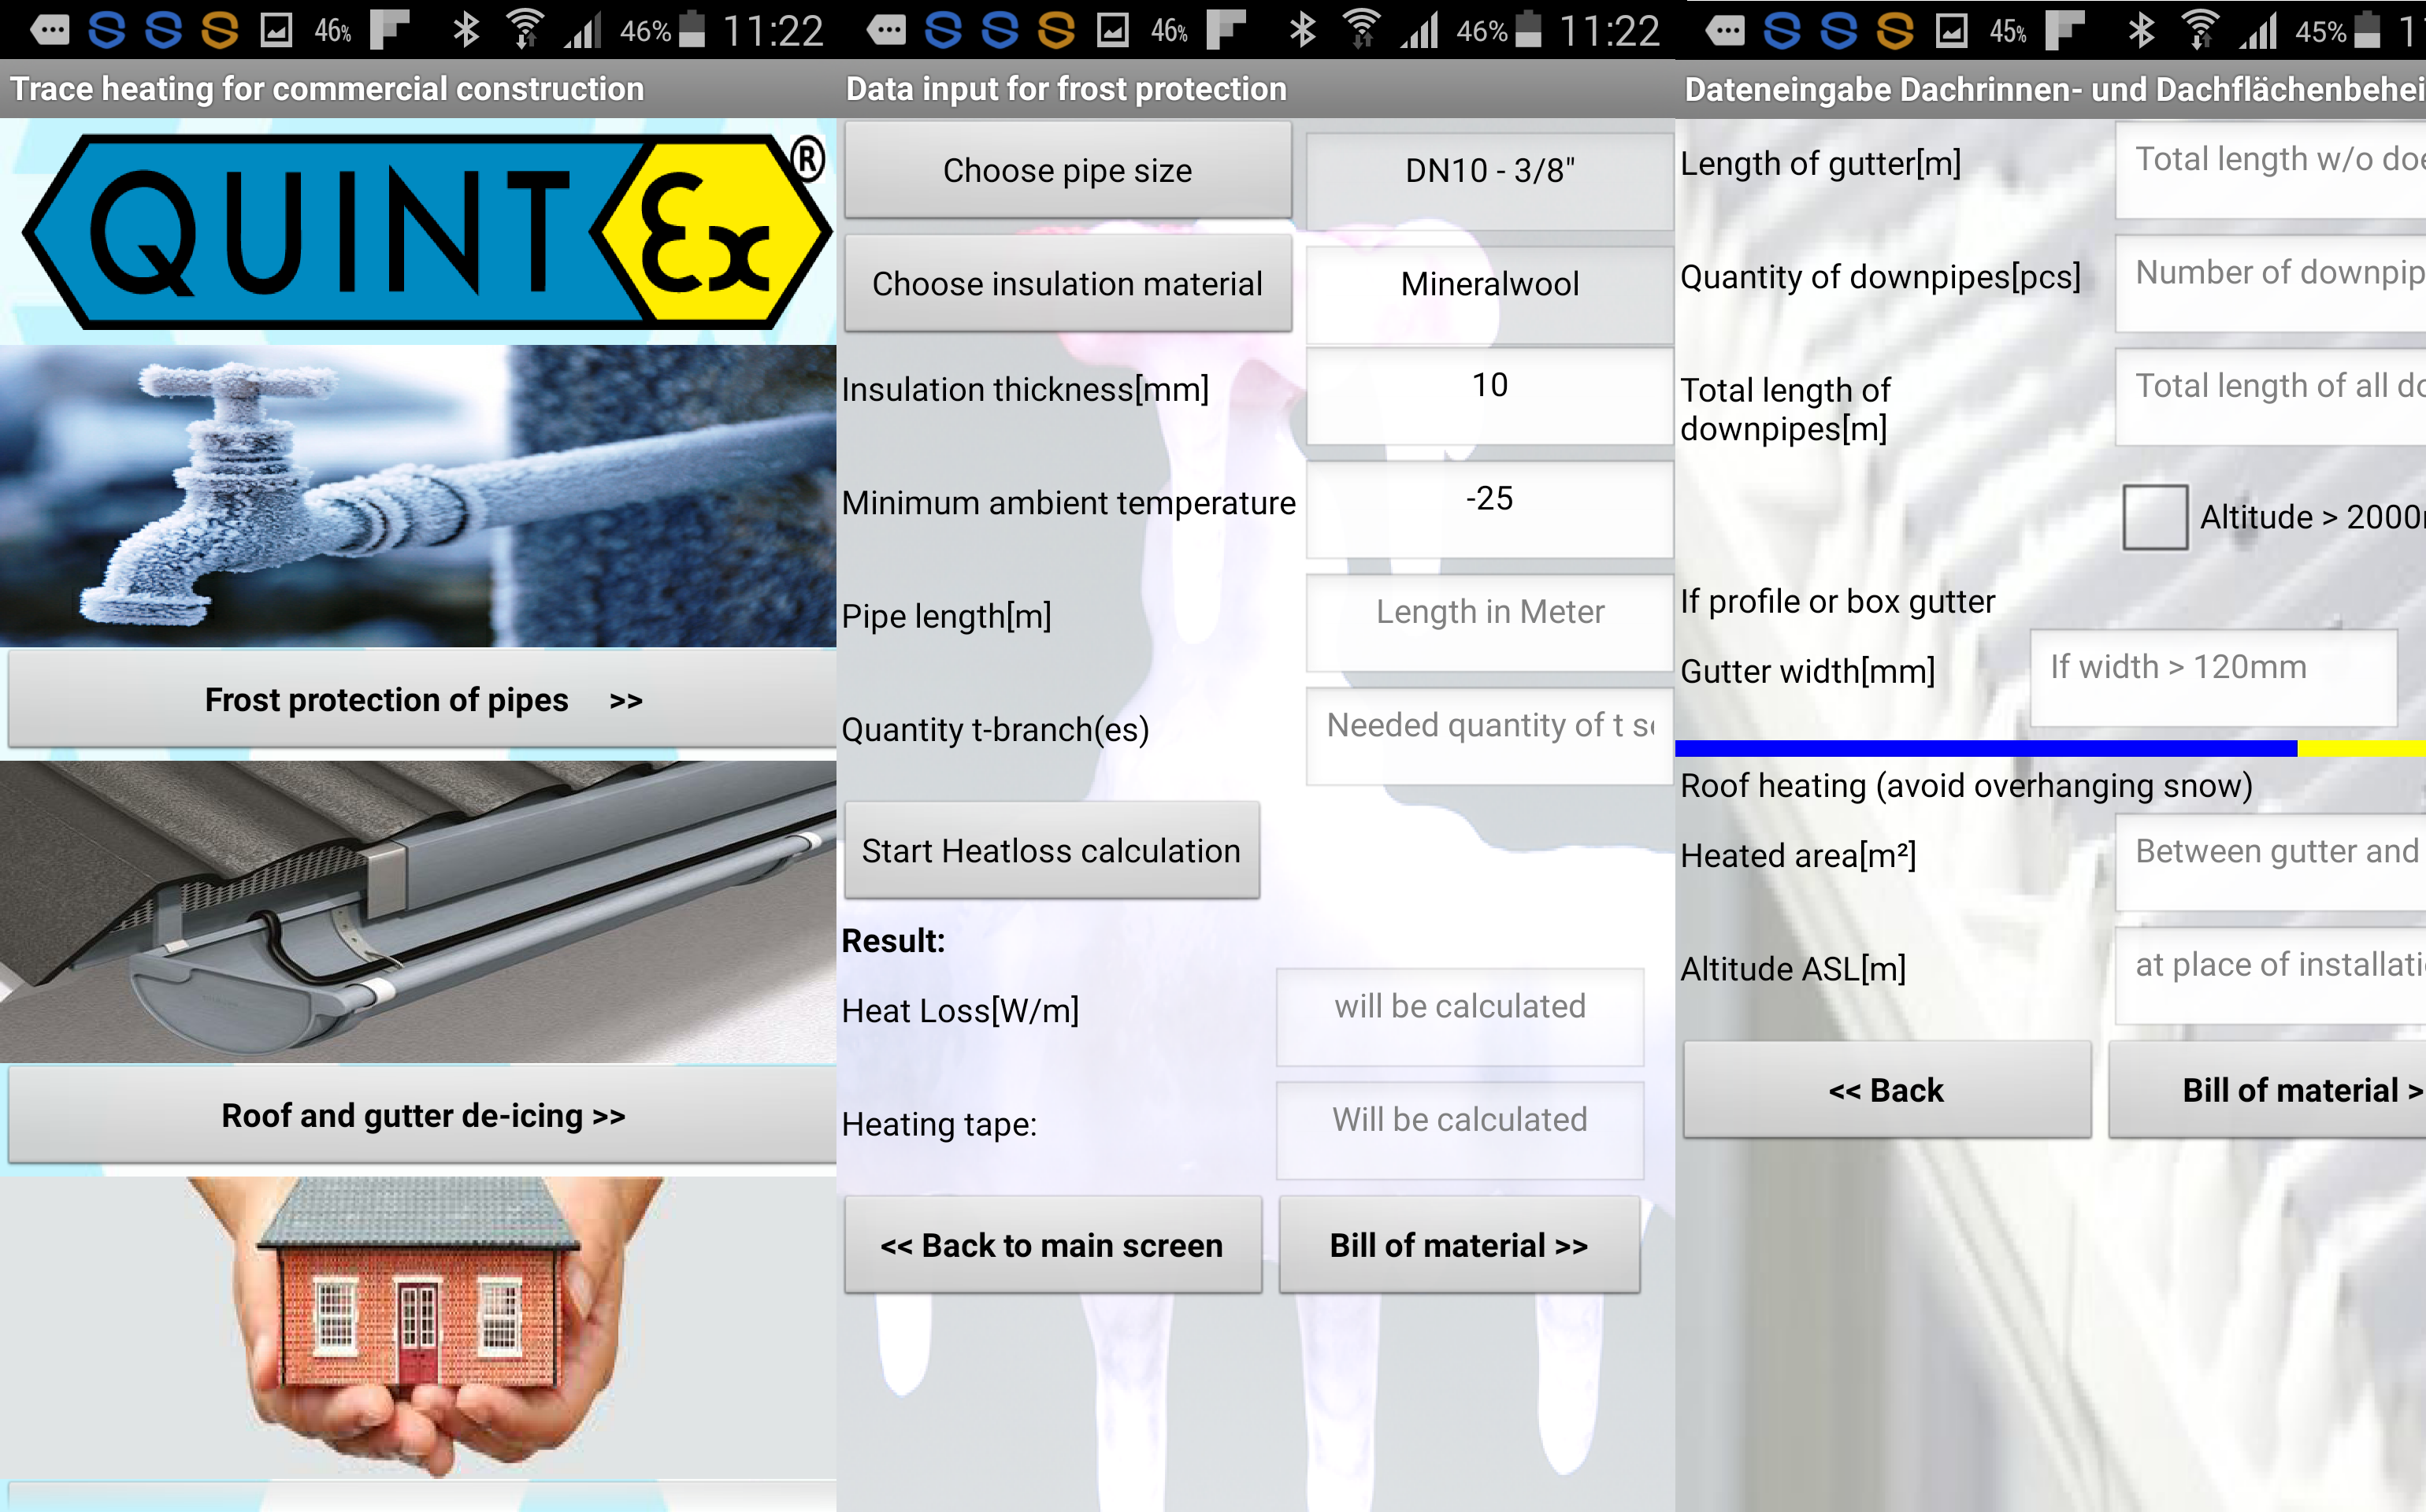Image resolution: width=2426 pixels, height=1512 pixels.
Task: Open the Choose pipe size selector
Action: pyautogui.click(x=1067, y=170)
